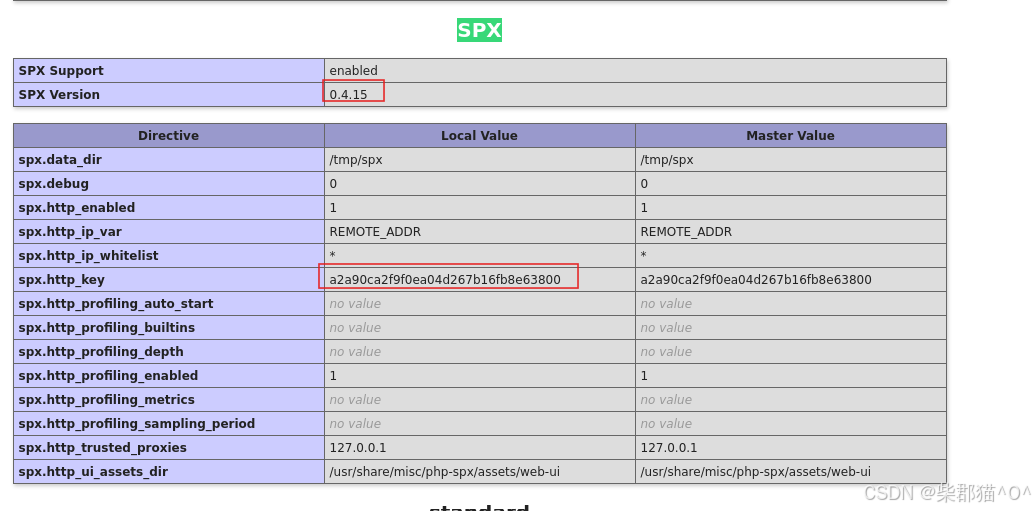Select the spx.http_key directive name

pyautogui.click(x=61, y=280)
